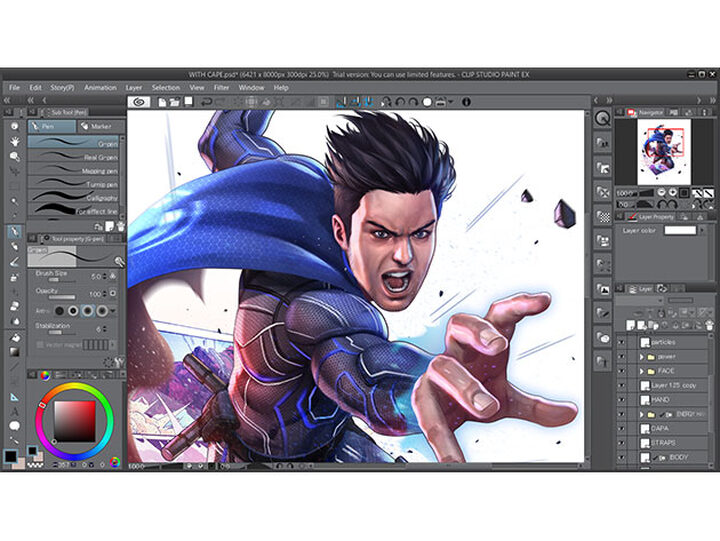Open the Edit menu
720x541 pixels.
click(x=35, y=87)
